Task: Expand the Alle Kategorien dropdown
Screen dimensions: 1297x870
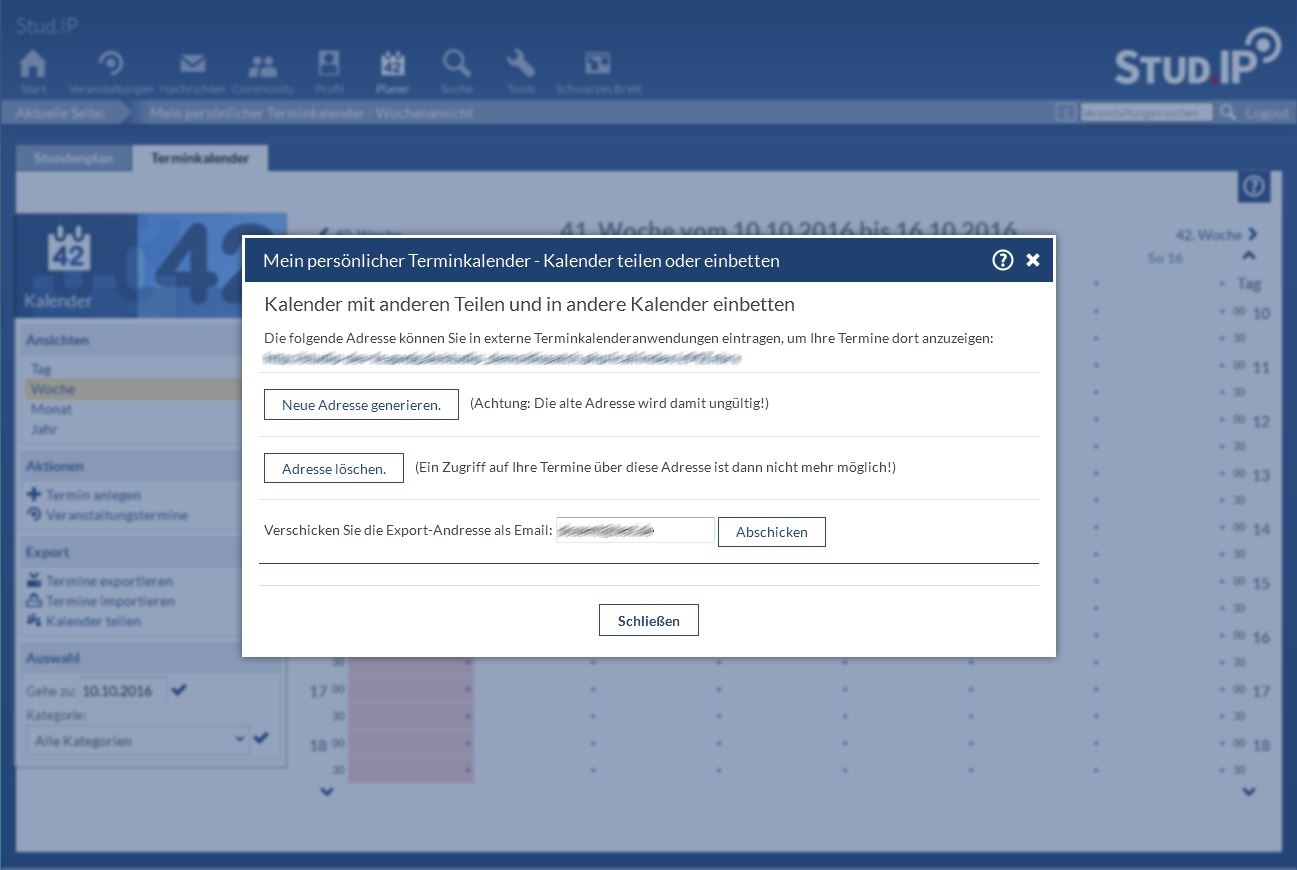Action: click(137, 740)
